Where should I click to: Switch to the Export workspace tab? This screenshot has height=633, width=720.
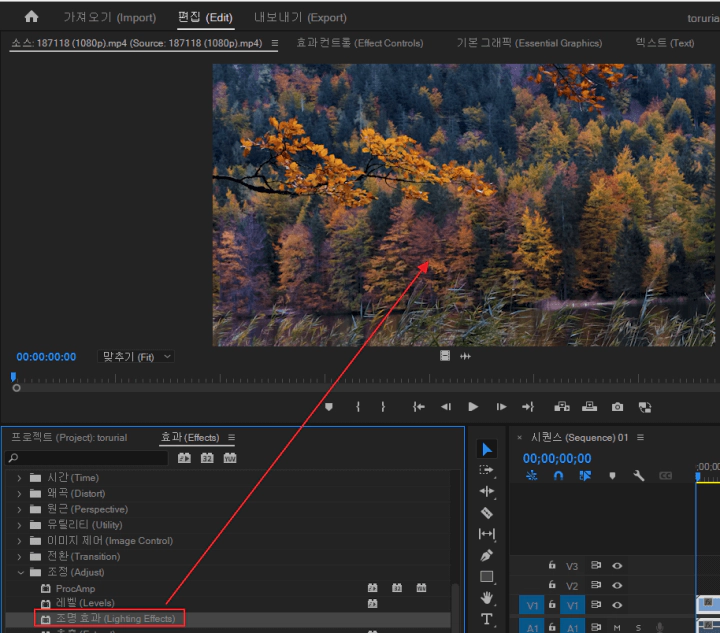pyautogui.click(x=300, y=17)
